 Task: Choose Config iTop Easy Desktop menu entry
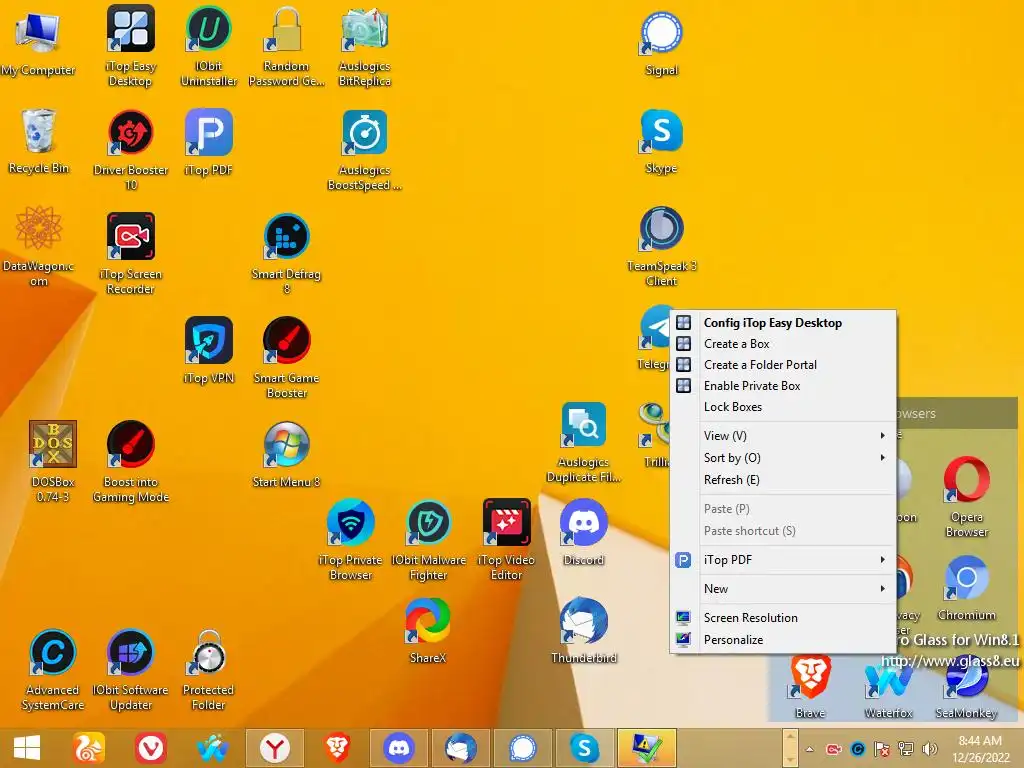[783, 323]
